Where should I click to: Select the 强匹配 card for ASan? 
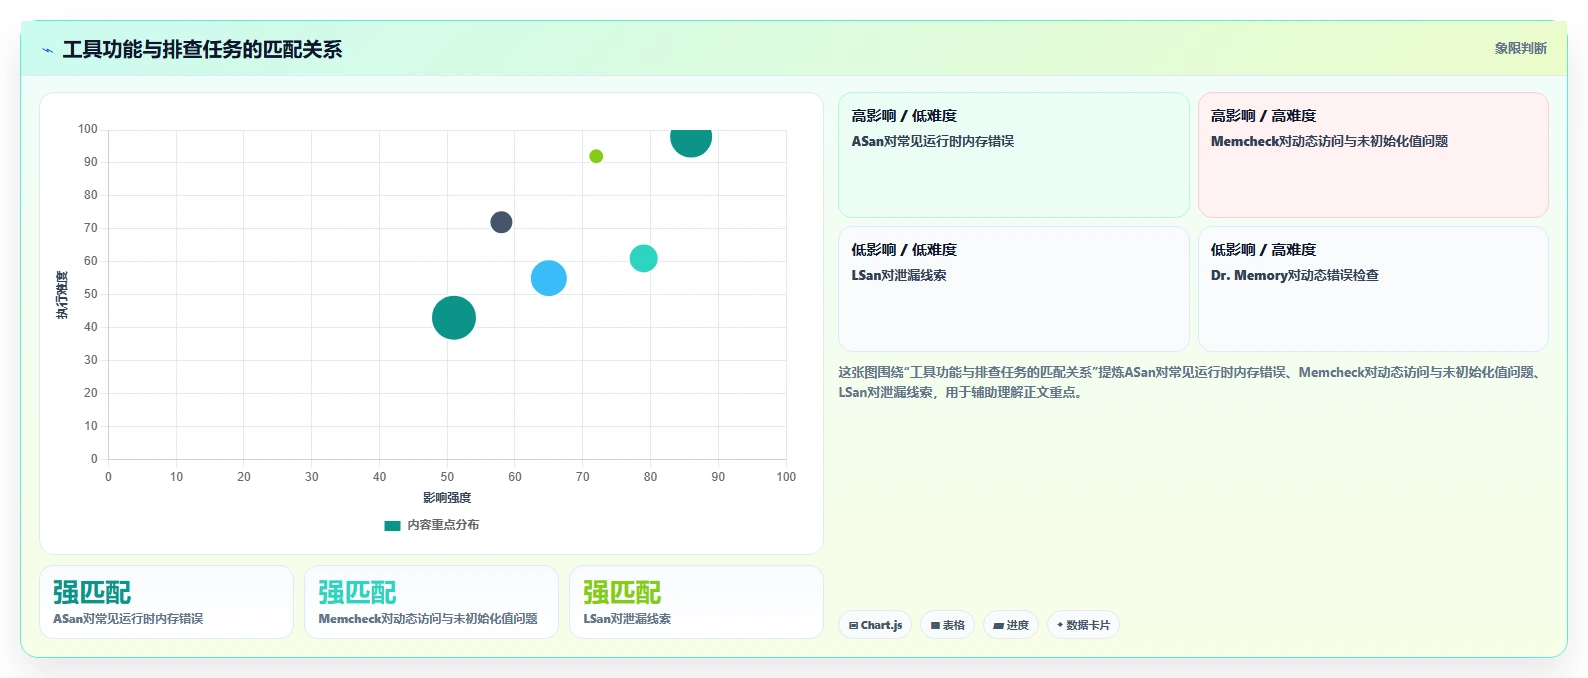point(166,602)
